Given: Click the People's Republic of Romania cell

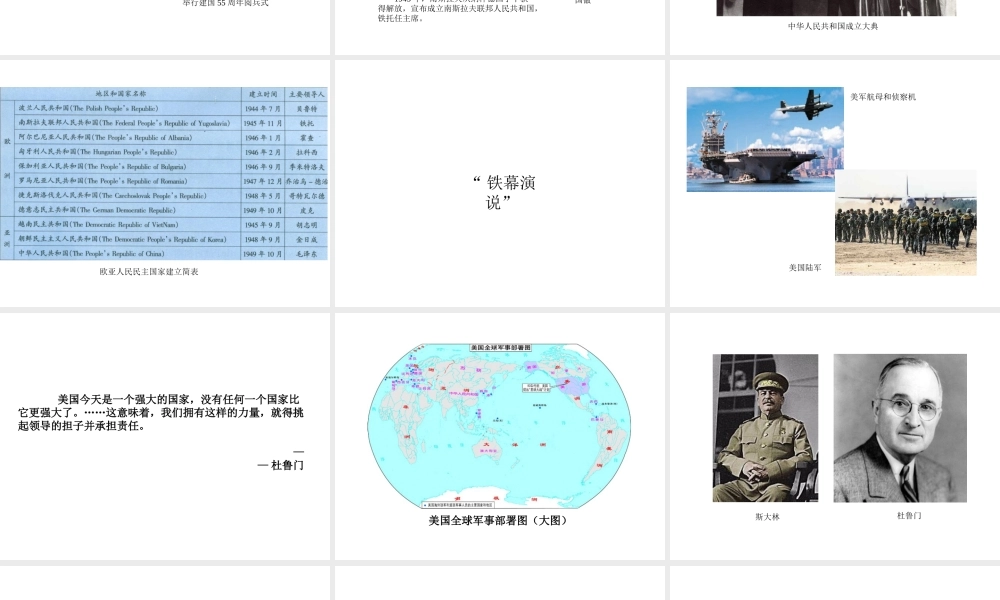Looking at the screenshot, I should click(128, 181).
